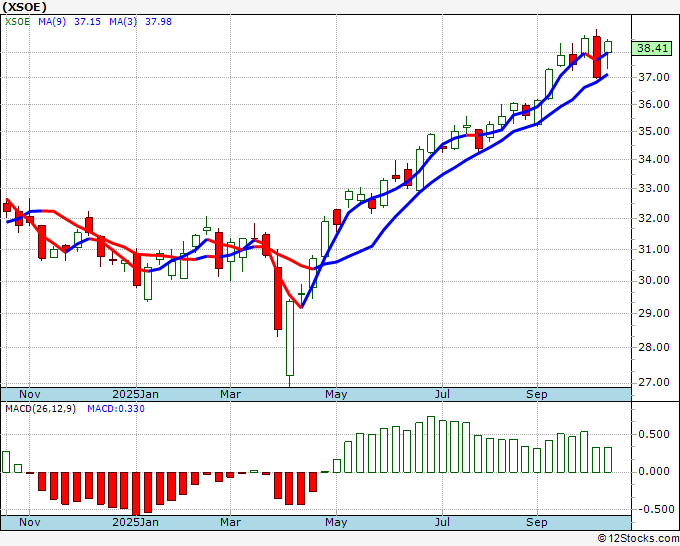Click the MA(9) legend label
680x546 pixels.
52,22
